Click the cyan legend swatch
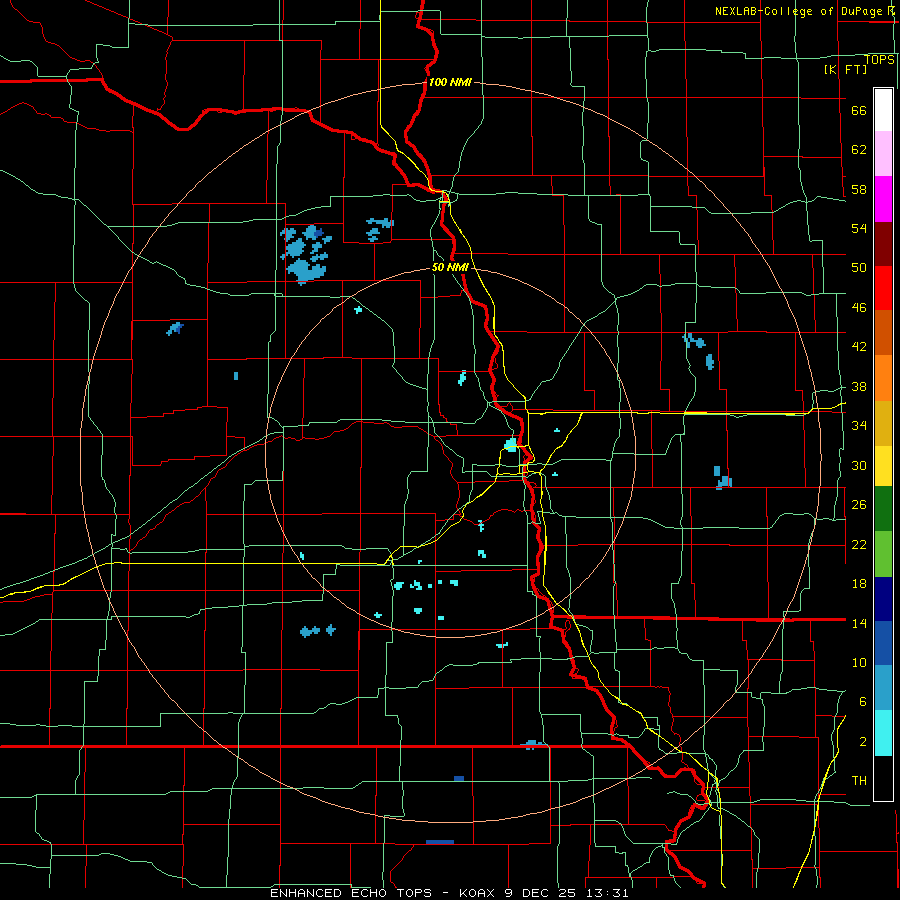Screen dimensions: 900x900 [x=883, y=733]
